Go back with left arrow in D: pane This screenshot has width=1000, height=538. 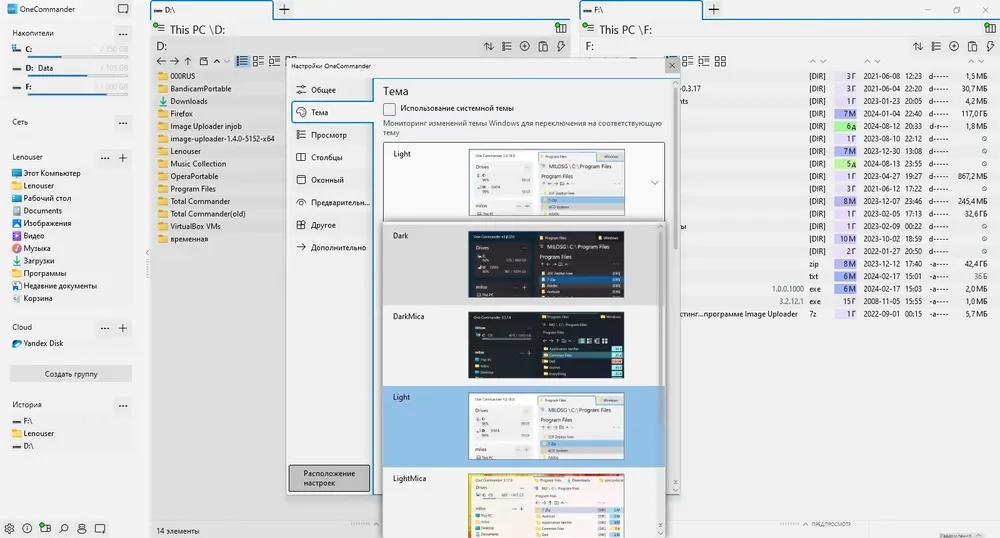tap(161, 61)
